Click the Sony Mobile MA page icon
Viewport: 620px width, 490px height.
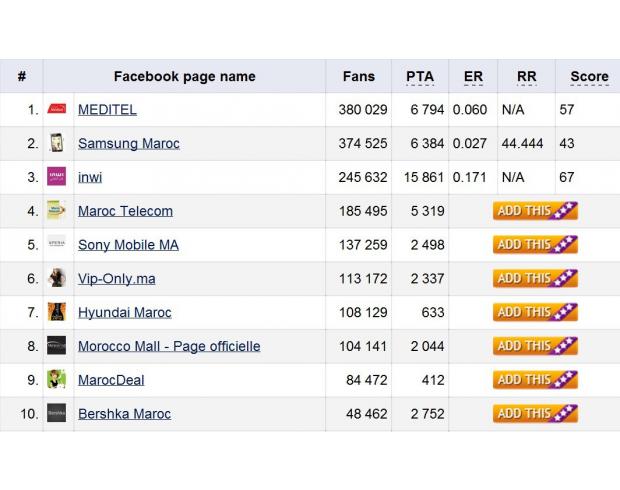(x=57, y=243)
